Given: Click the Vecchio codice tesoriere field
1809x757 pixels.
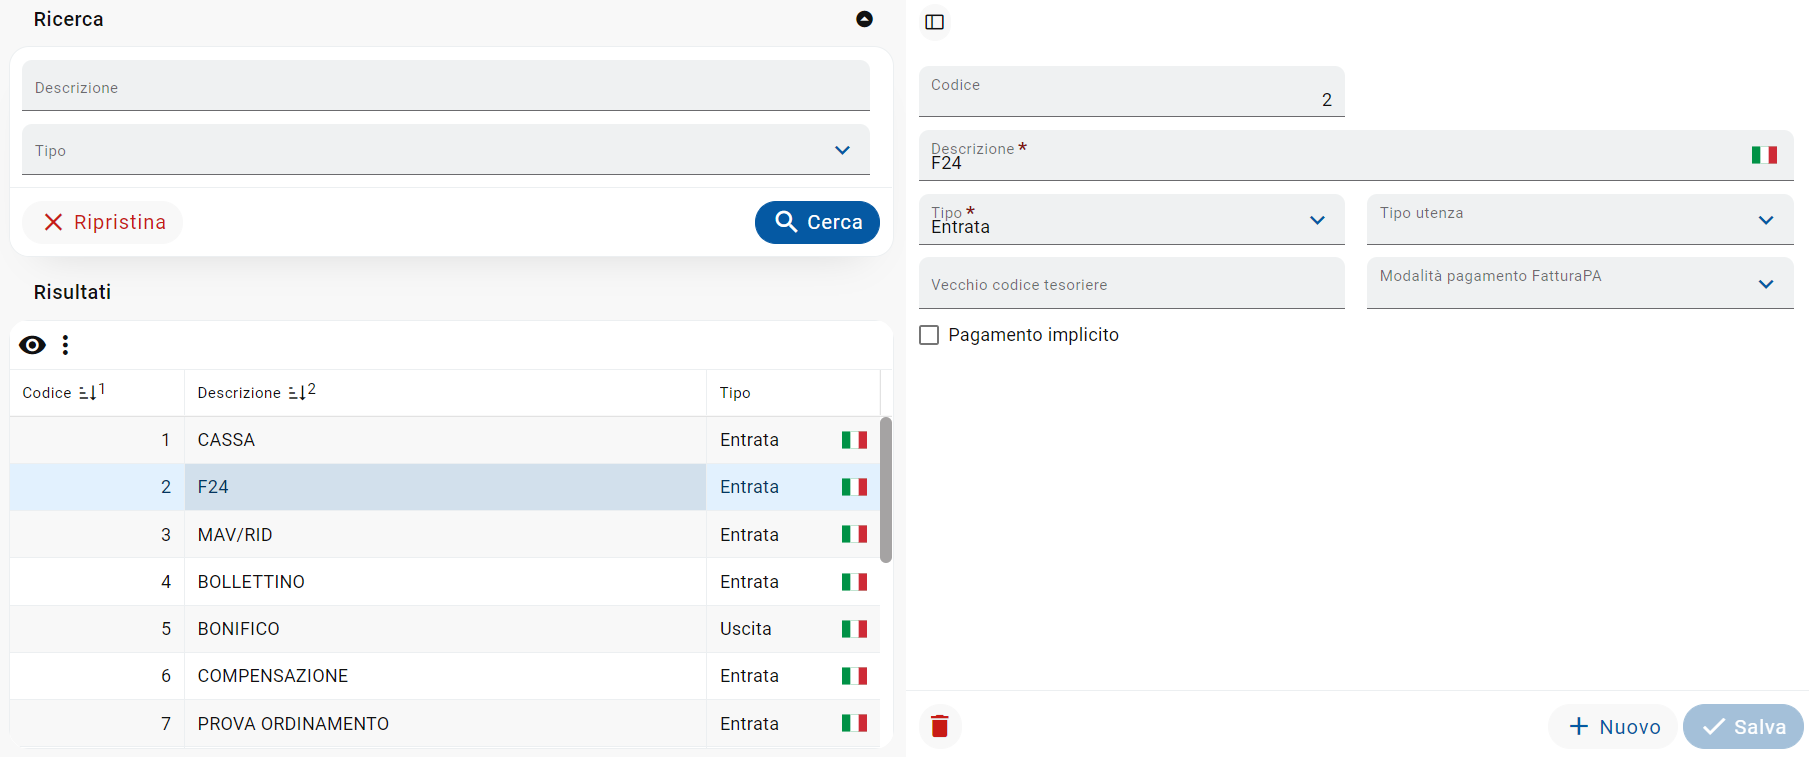Looking at the screenshot, I should pos(1130,285).
